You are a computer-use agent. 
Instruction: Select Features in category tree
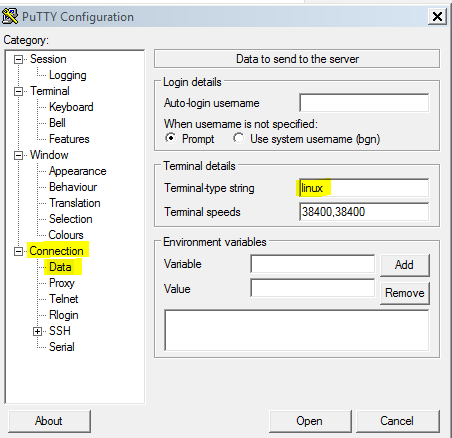(x=69, y=139)
